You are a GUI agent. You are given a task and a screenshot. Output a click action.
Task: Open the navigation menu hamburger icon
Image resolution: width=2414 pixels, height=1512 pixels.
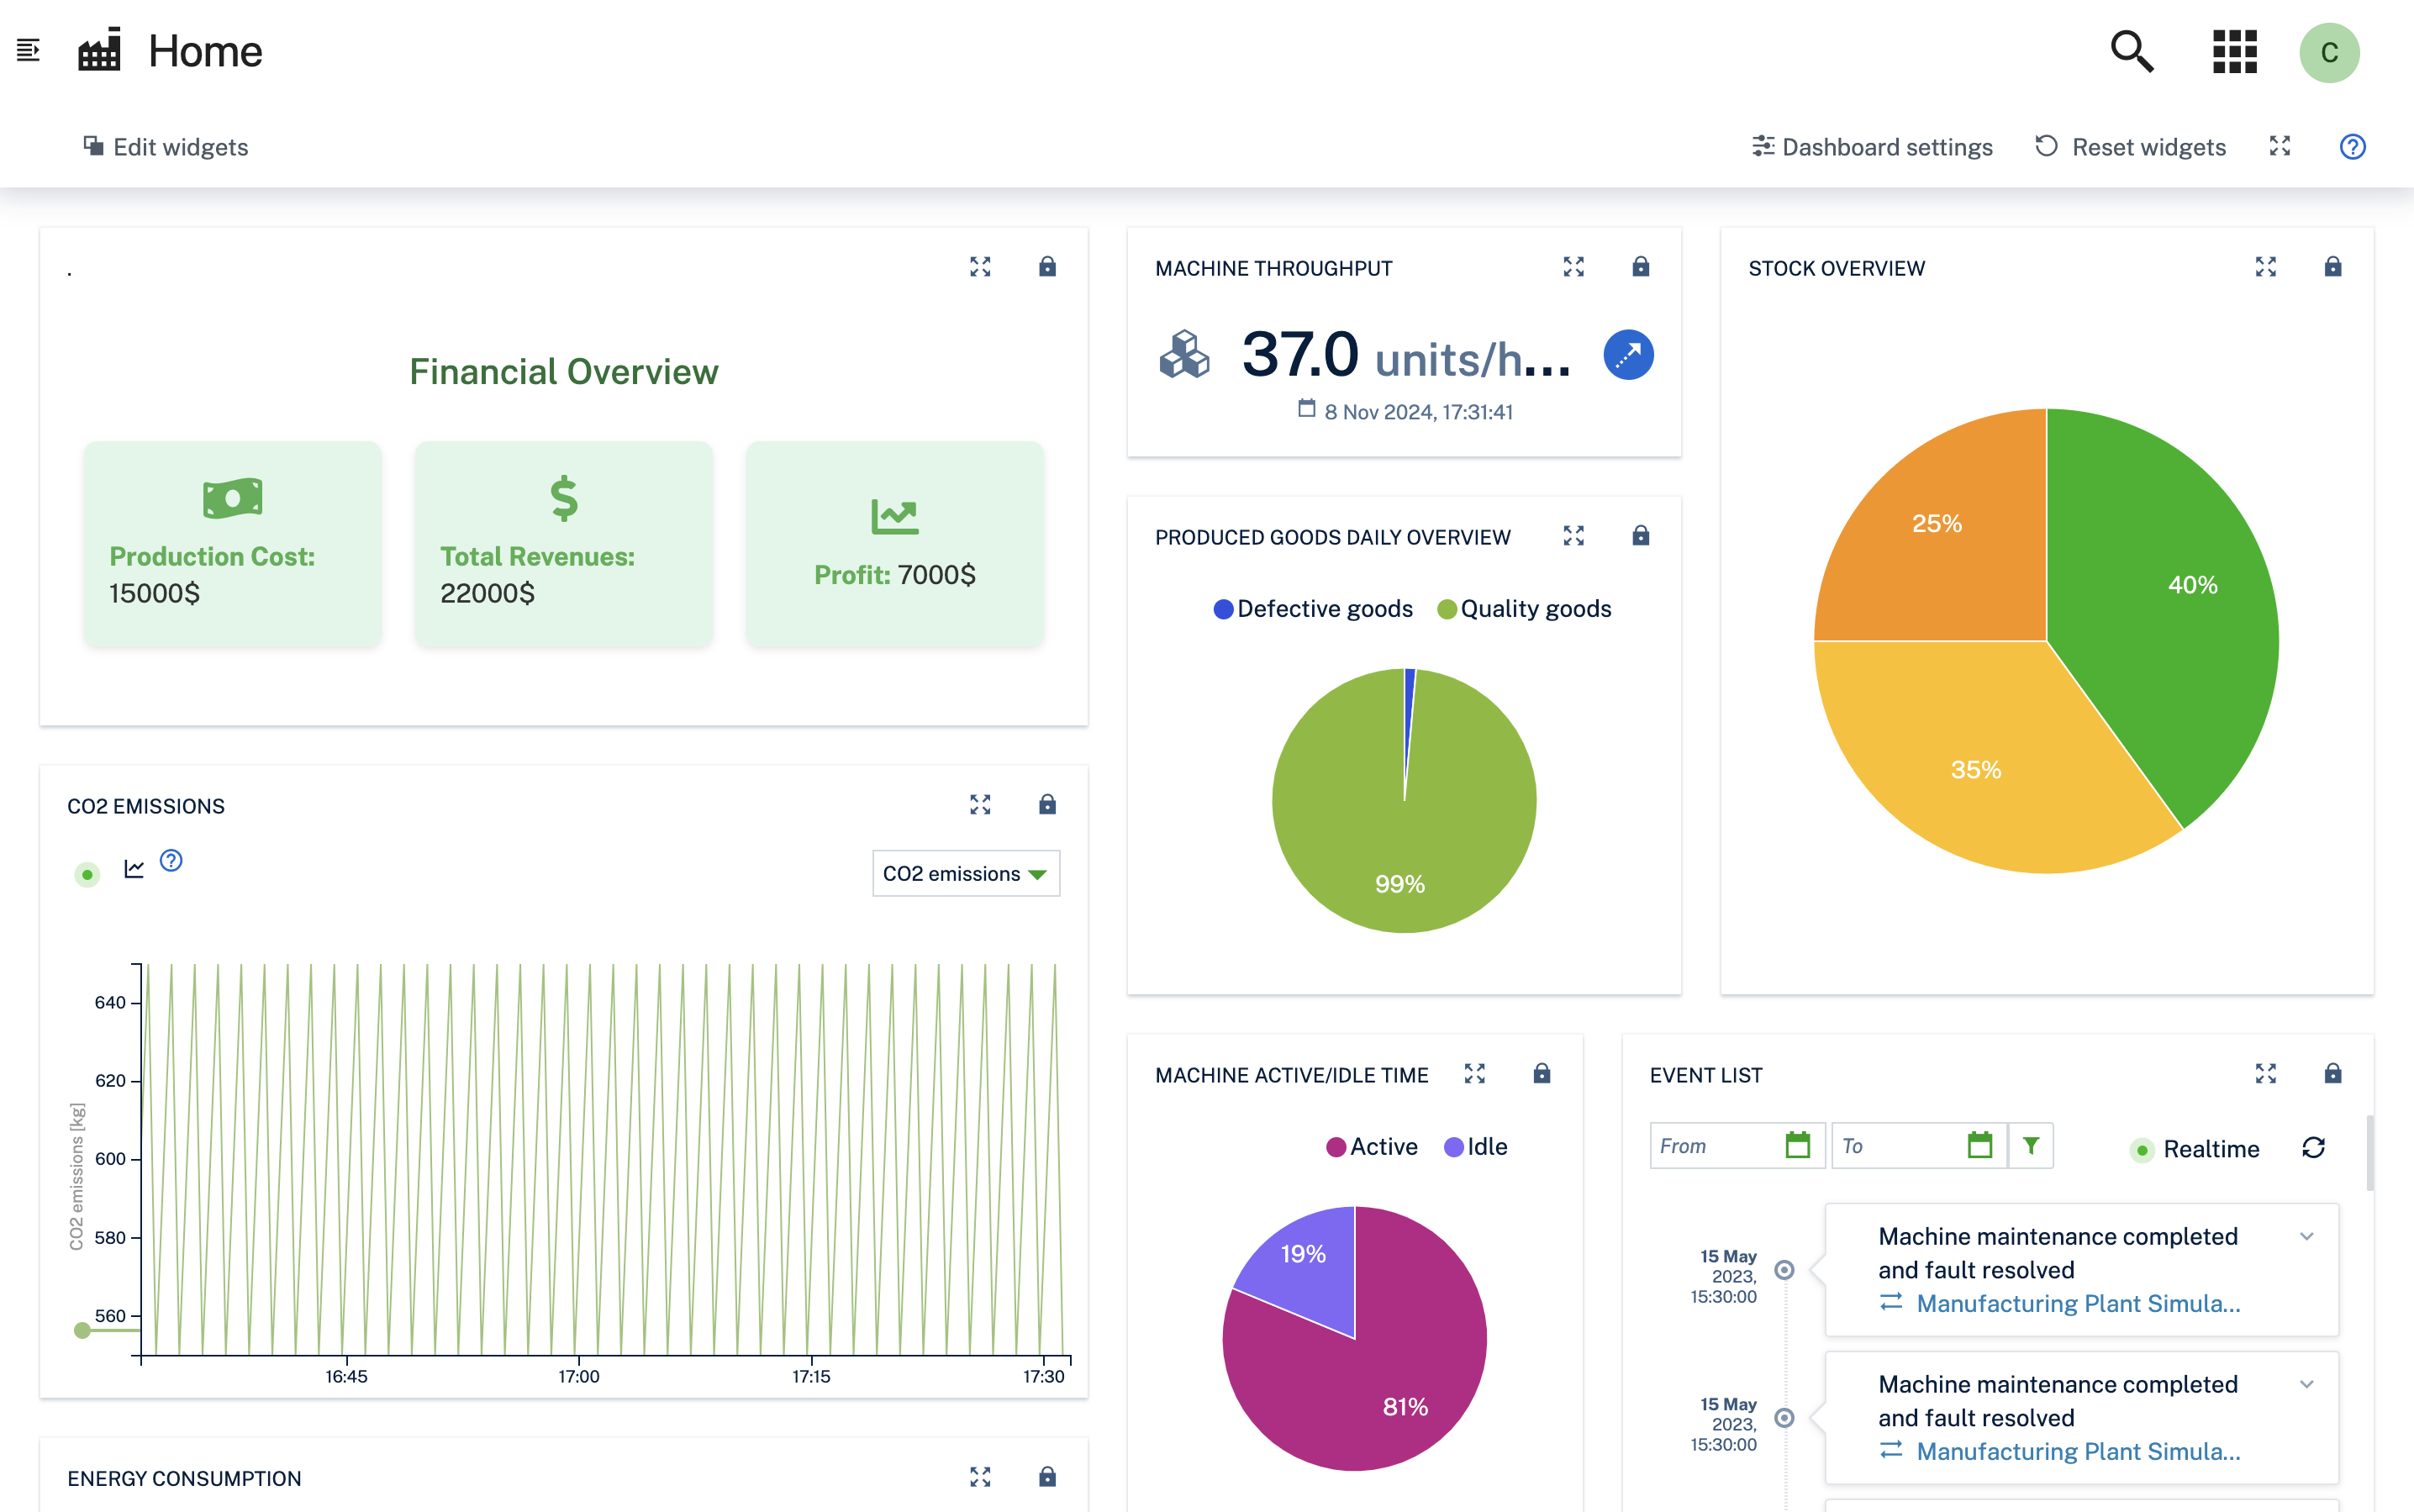pyautogui.click(x=28, y=50)
